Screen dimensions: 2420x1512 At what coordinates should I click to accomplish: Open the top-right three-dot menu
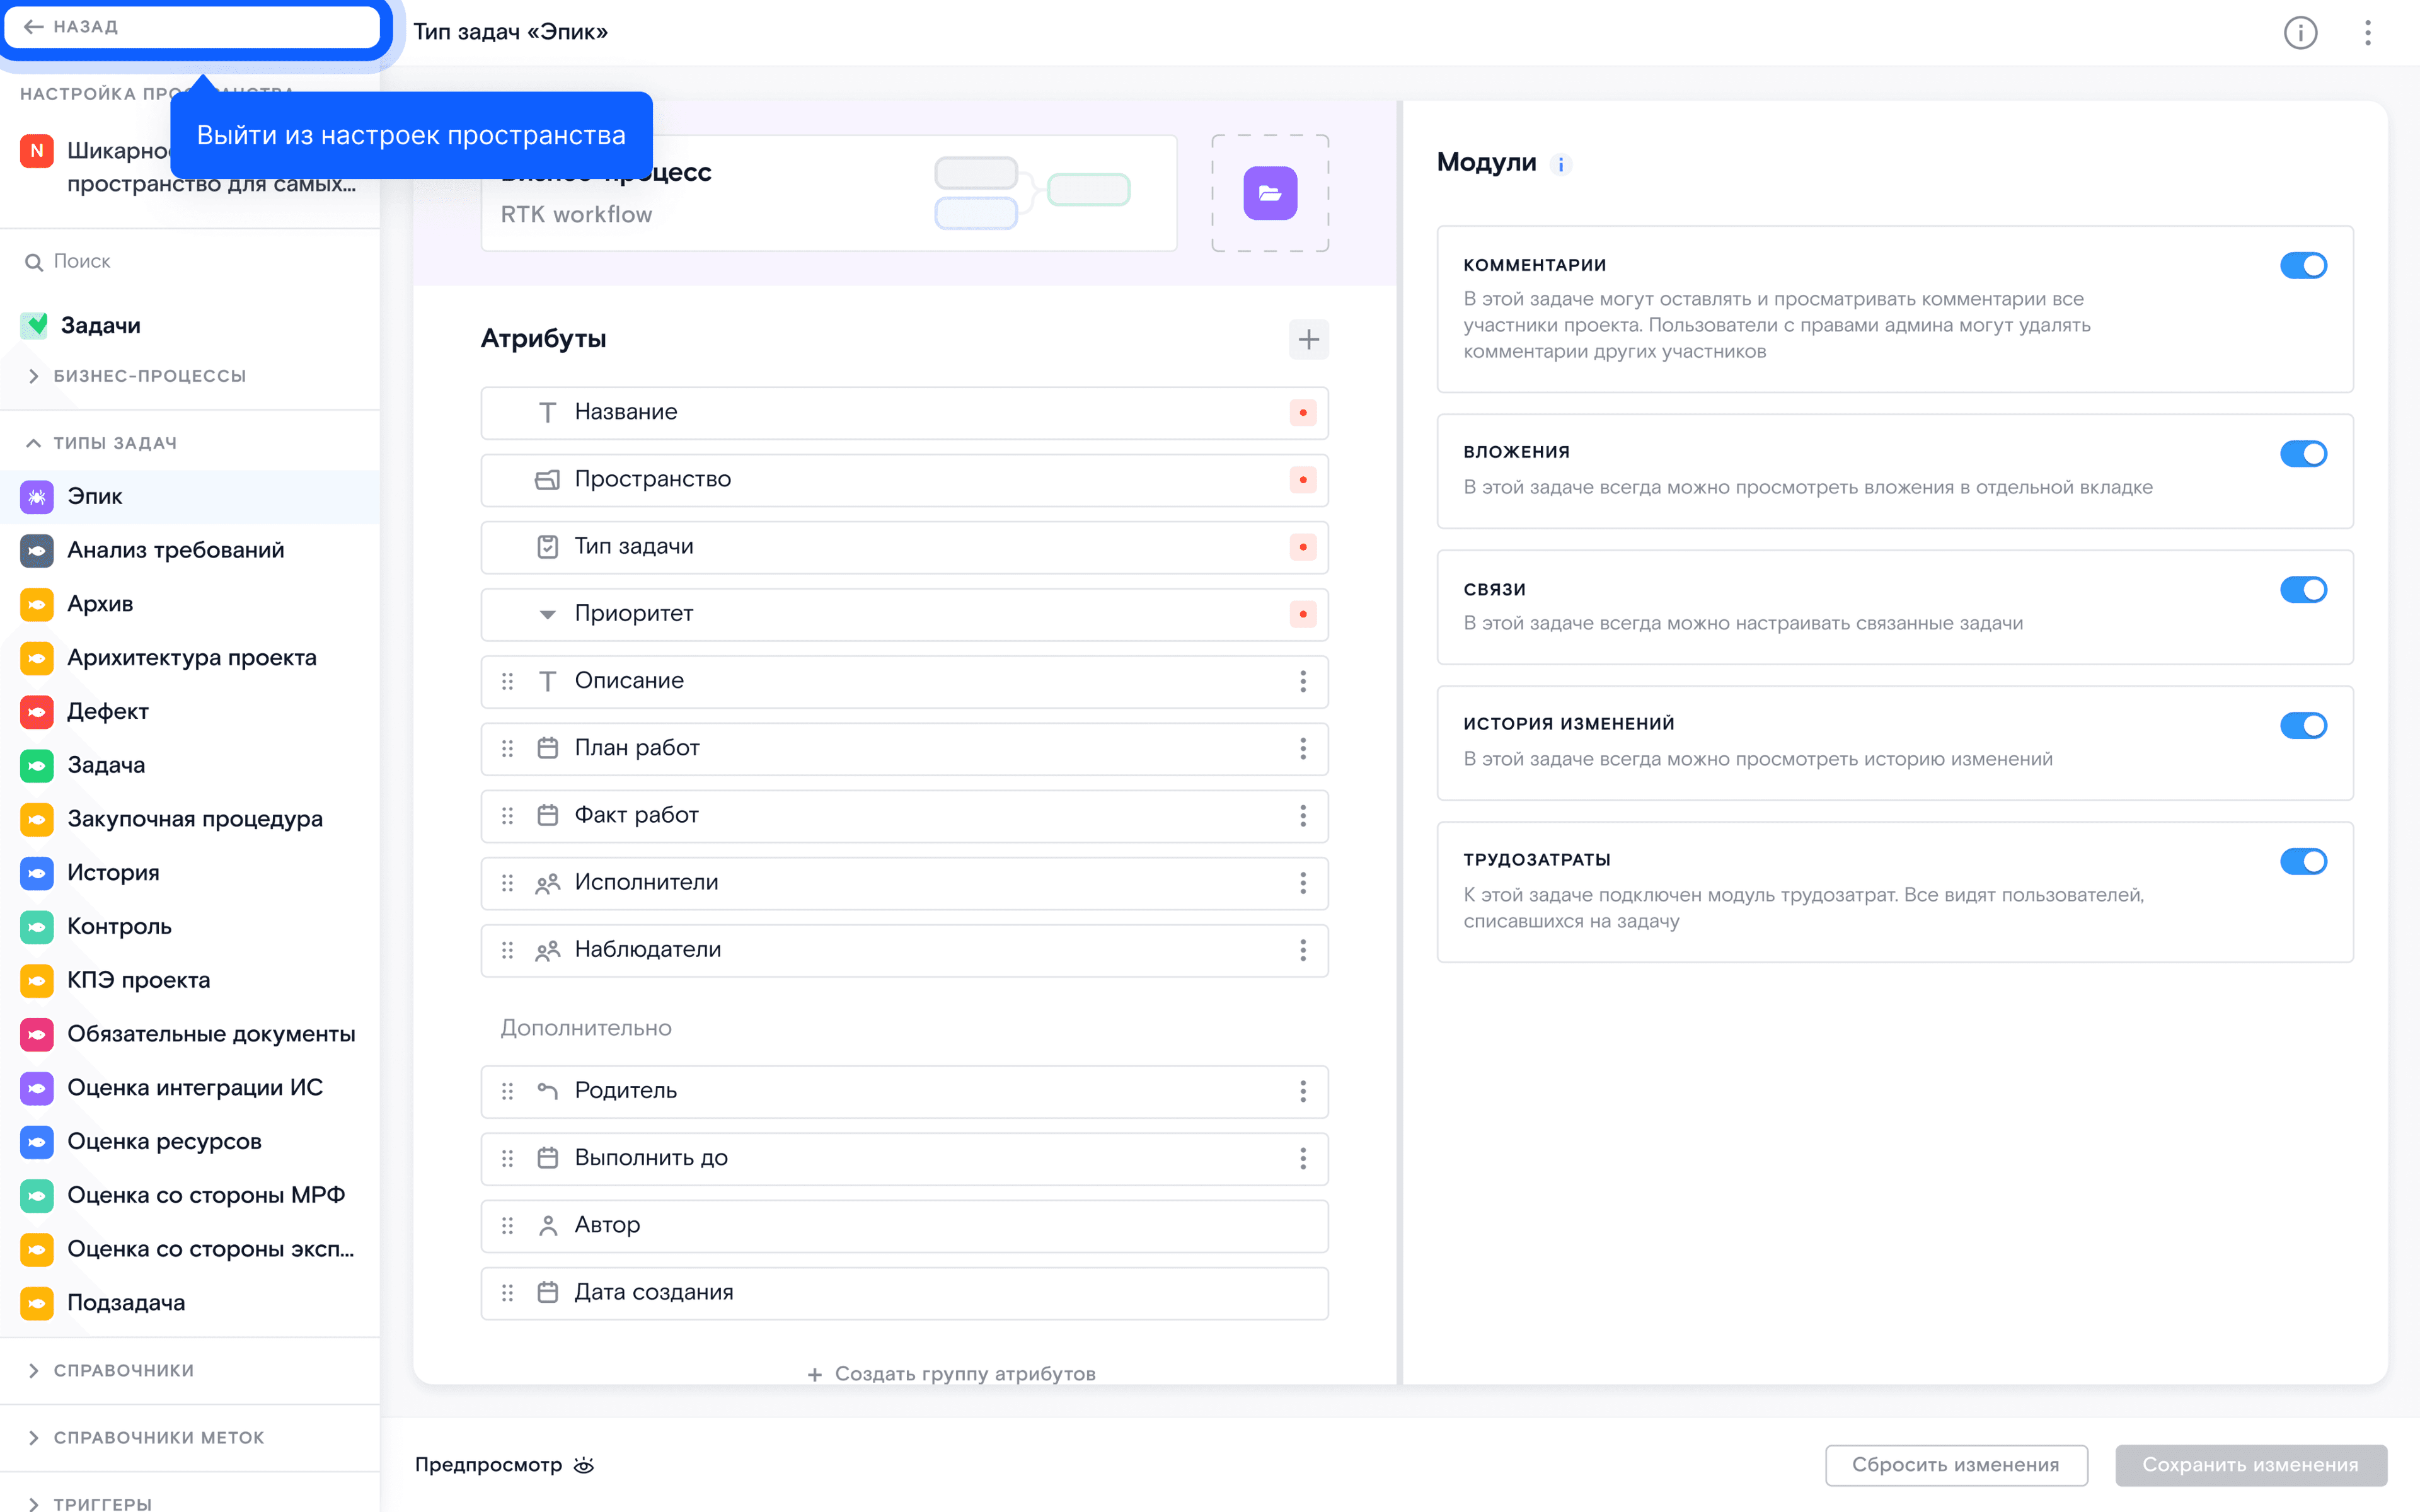(x=2367, y=33)
